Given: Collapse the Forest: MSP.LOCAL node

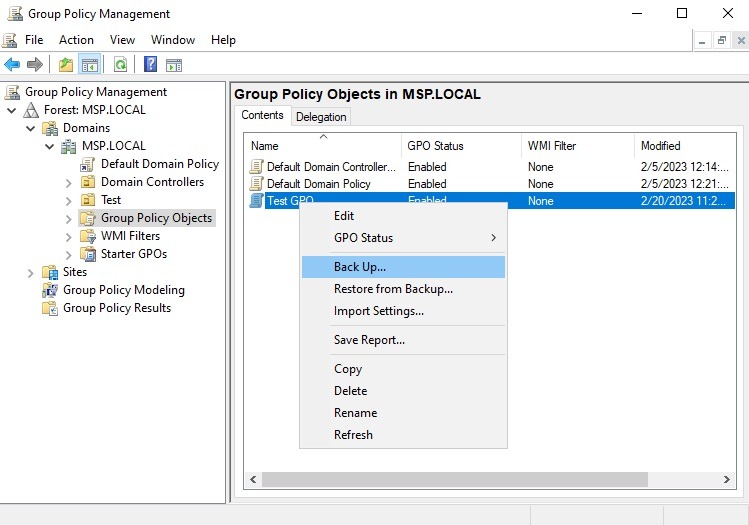Looking at the screenshot, I should [x=11, y=110].
